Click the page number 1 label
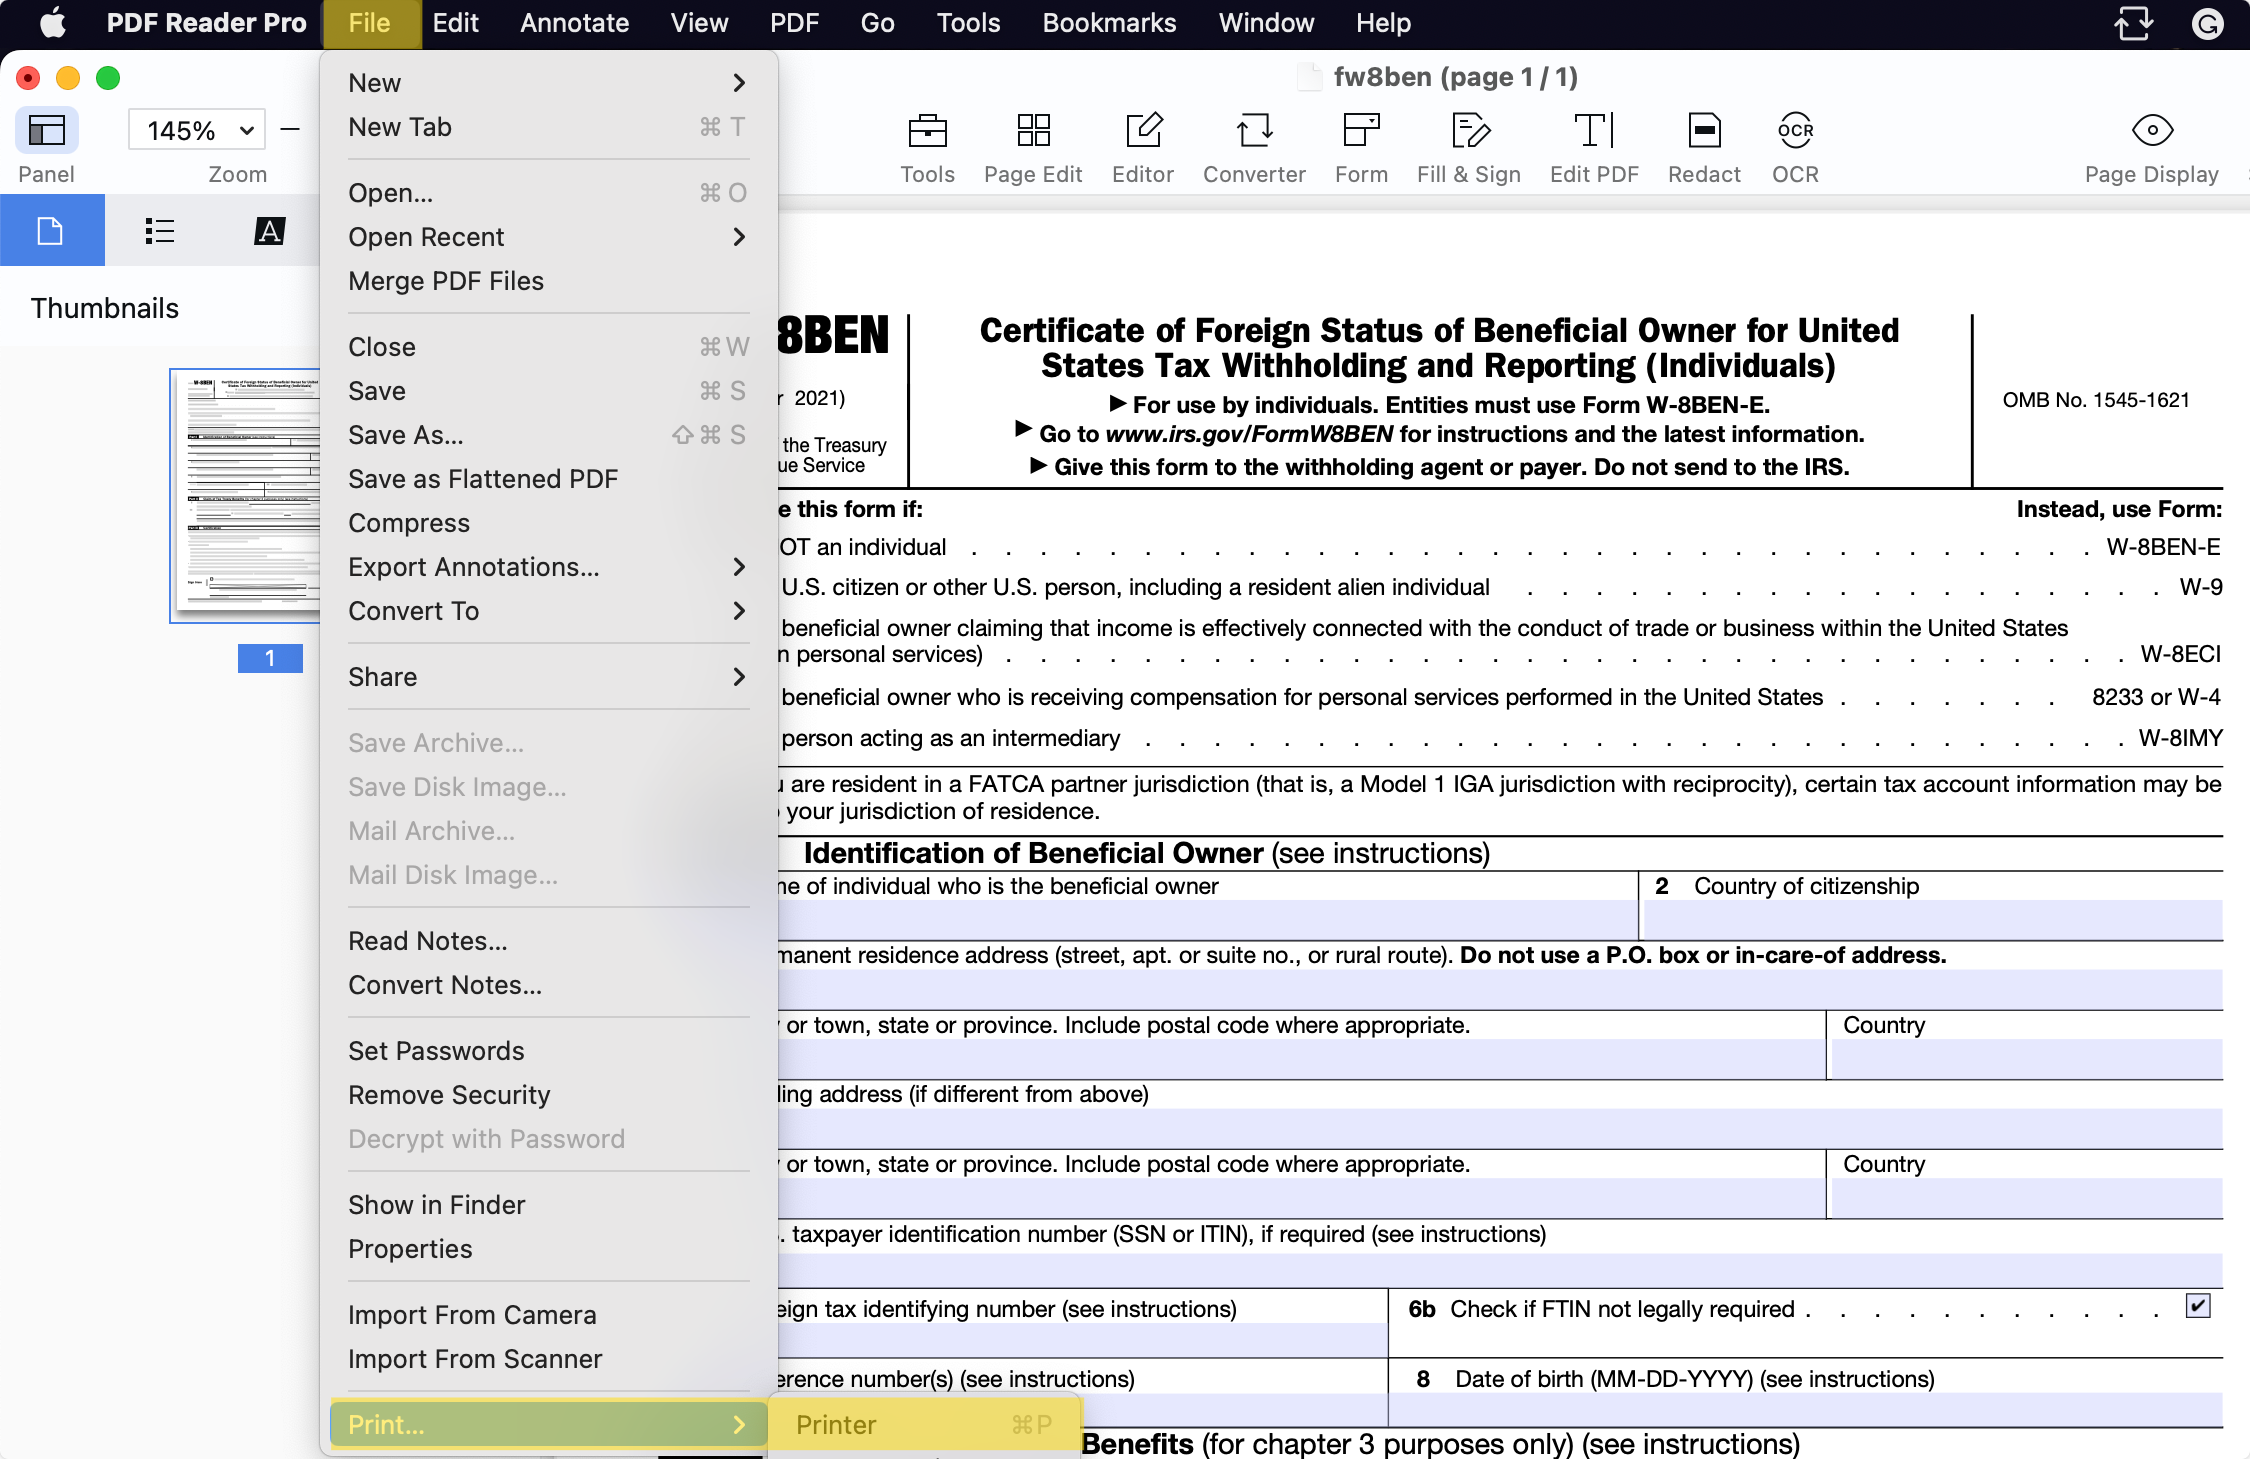Screen dimensions: 2250x1459 pos(270,658)
